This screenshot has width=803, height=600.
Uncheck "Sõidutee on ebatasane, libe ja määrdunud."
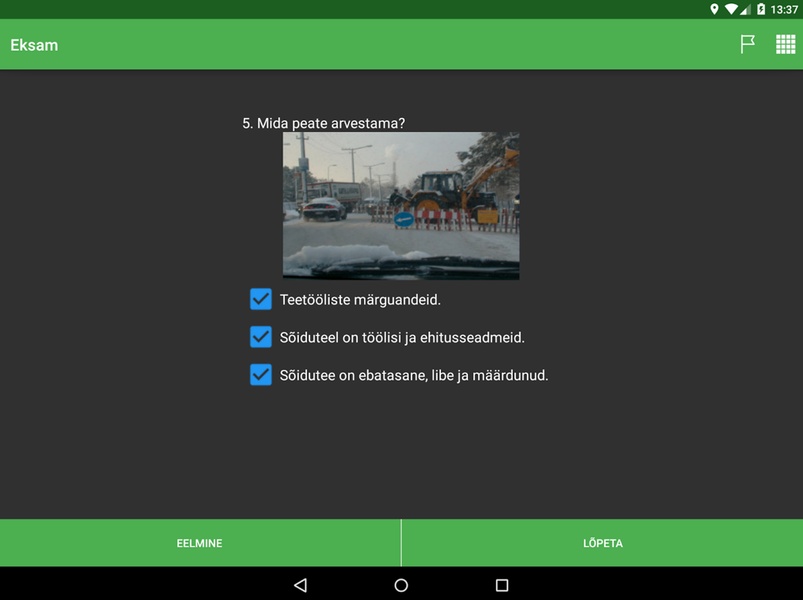261,375
